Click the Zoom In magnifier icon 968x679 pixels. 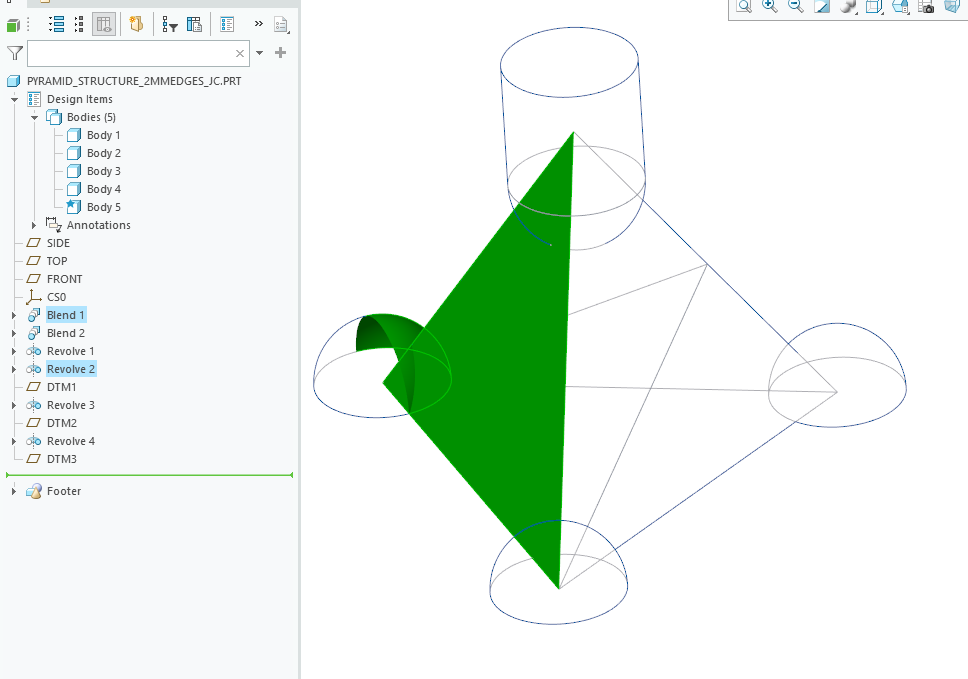click(770, 6)
